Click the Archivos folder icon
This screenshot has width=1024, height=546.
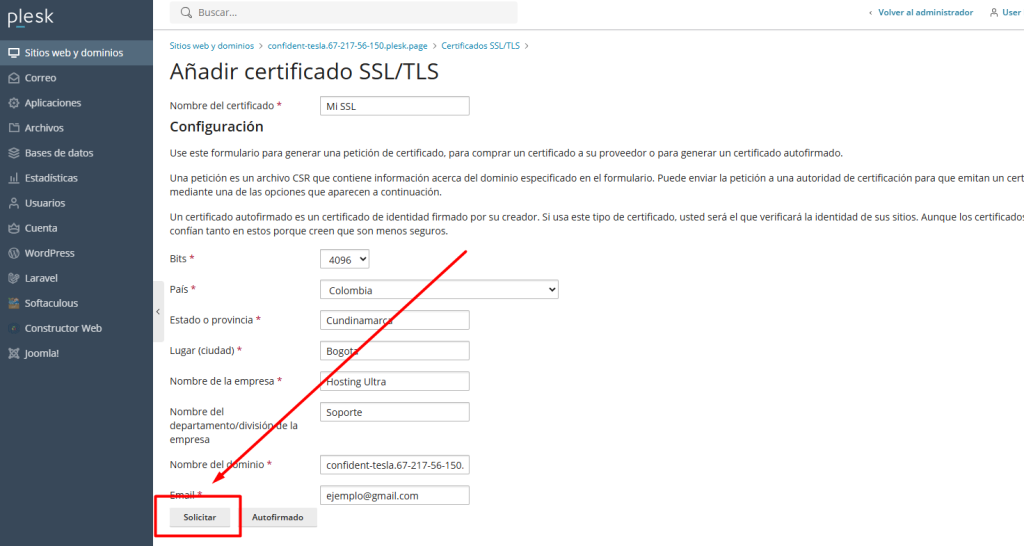(x=14, y=128)
